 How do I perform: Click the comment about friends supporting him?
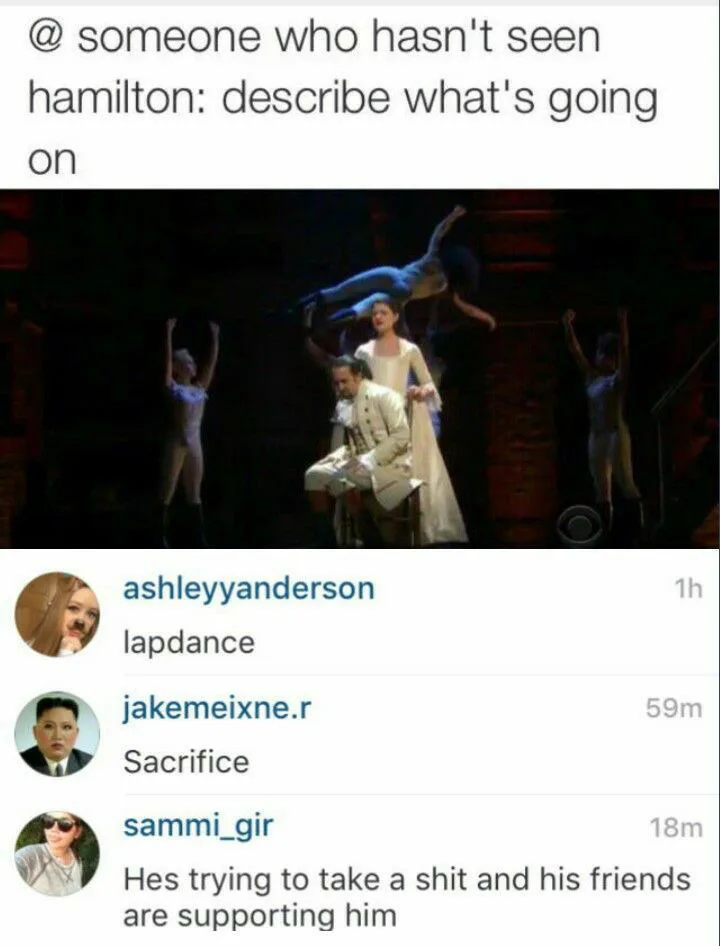coord(407,897)
